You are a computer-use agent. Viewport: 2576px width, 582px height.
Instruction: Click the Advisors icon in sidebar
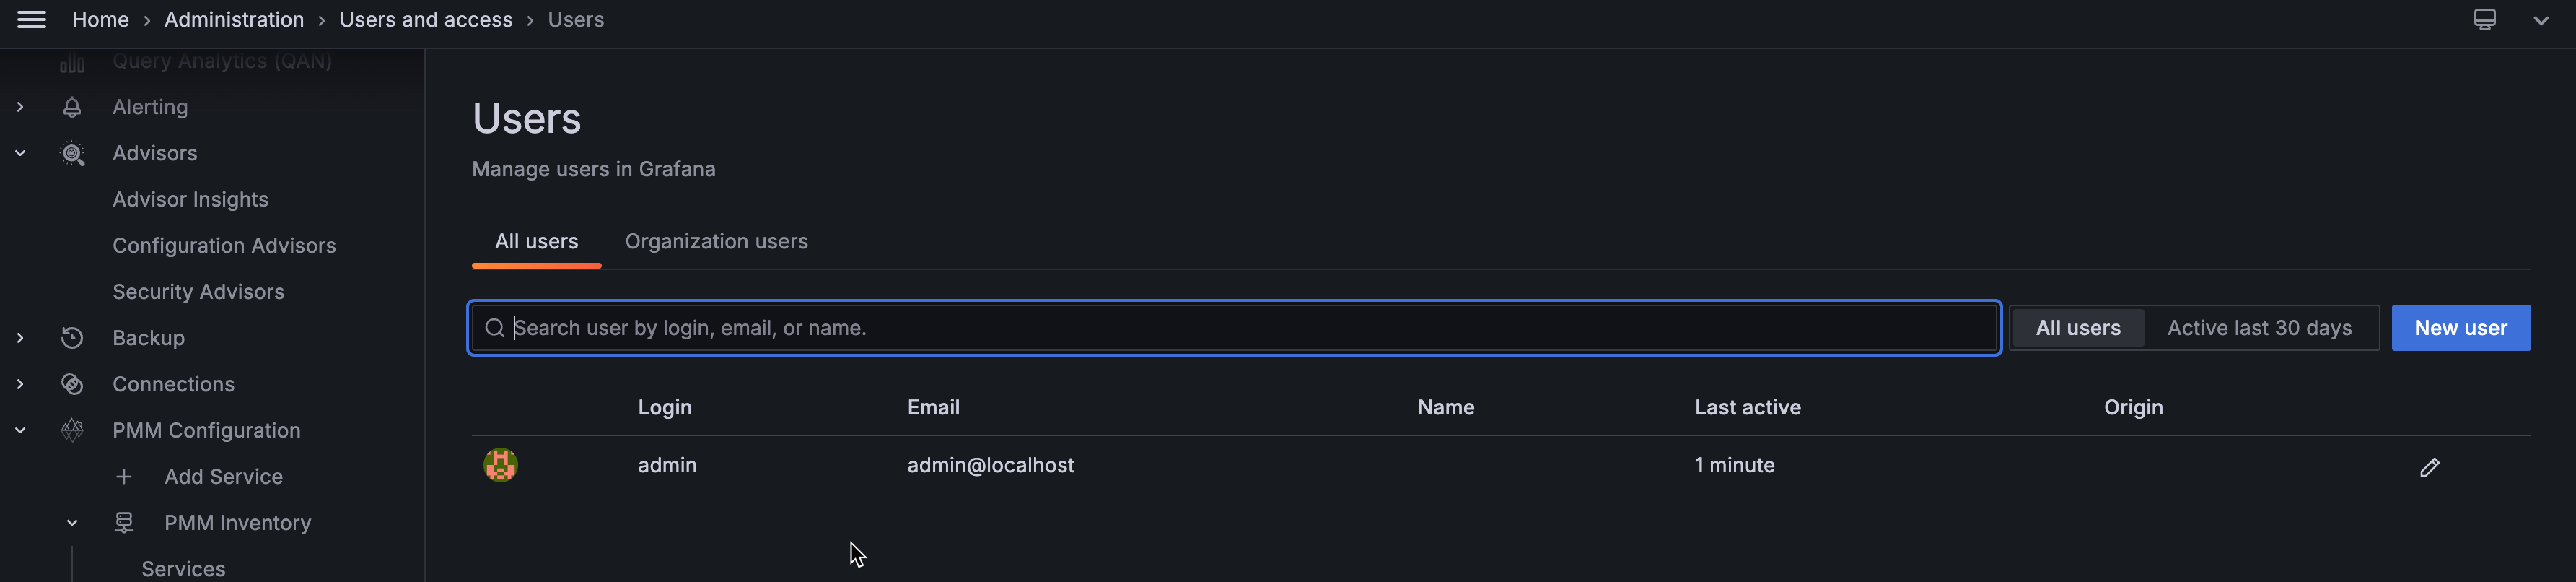tap(72, 153)
